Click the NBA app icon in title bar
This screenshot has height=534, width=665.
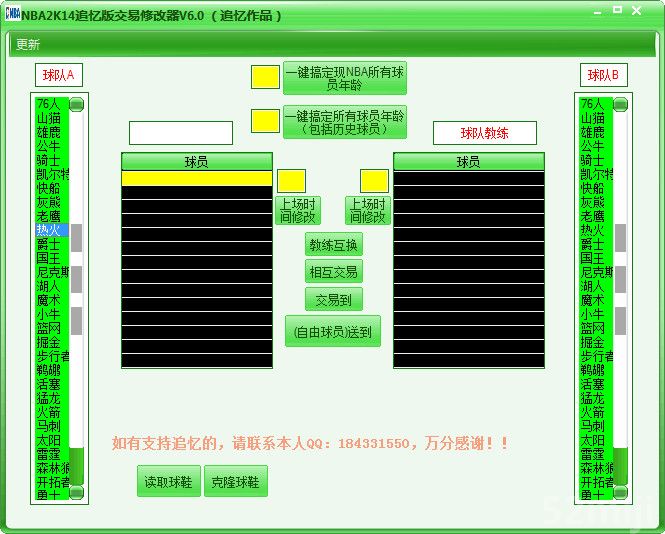(12, 13)
